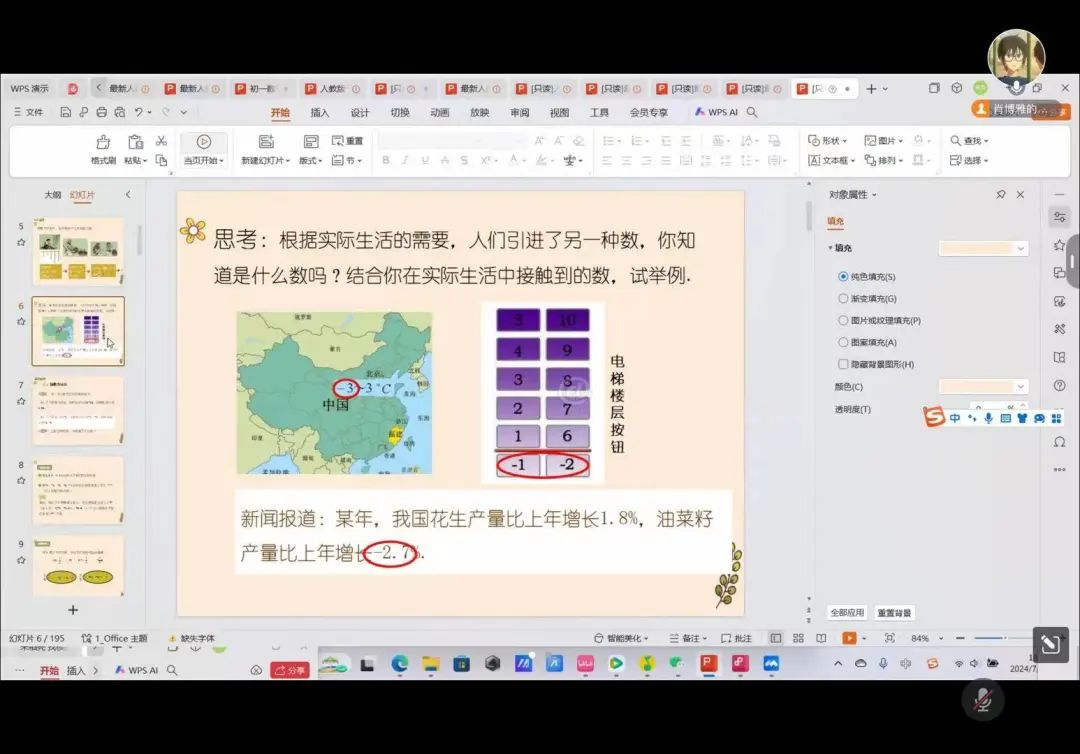Switch to the Animation (动画) ribbon tab
Screen dimensions: 1080x754
tap(440, 113)
